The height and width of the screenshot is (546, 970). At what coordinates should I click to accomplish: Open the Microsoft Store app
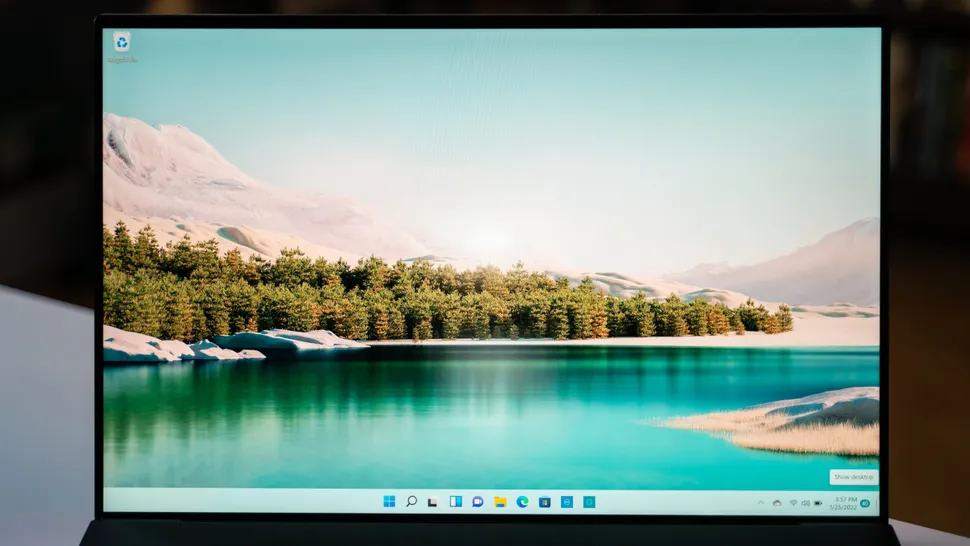coord(544,501)
